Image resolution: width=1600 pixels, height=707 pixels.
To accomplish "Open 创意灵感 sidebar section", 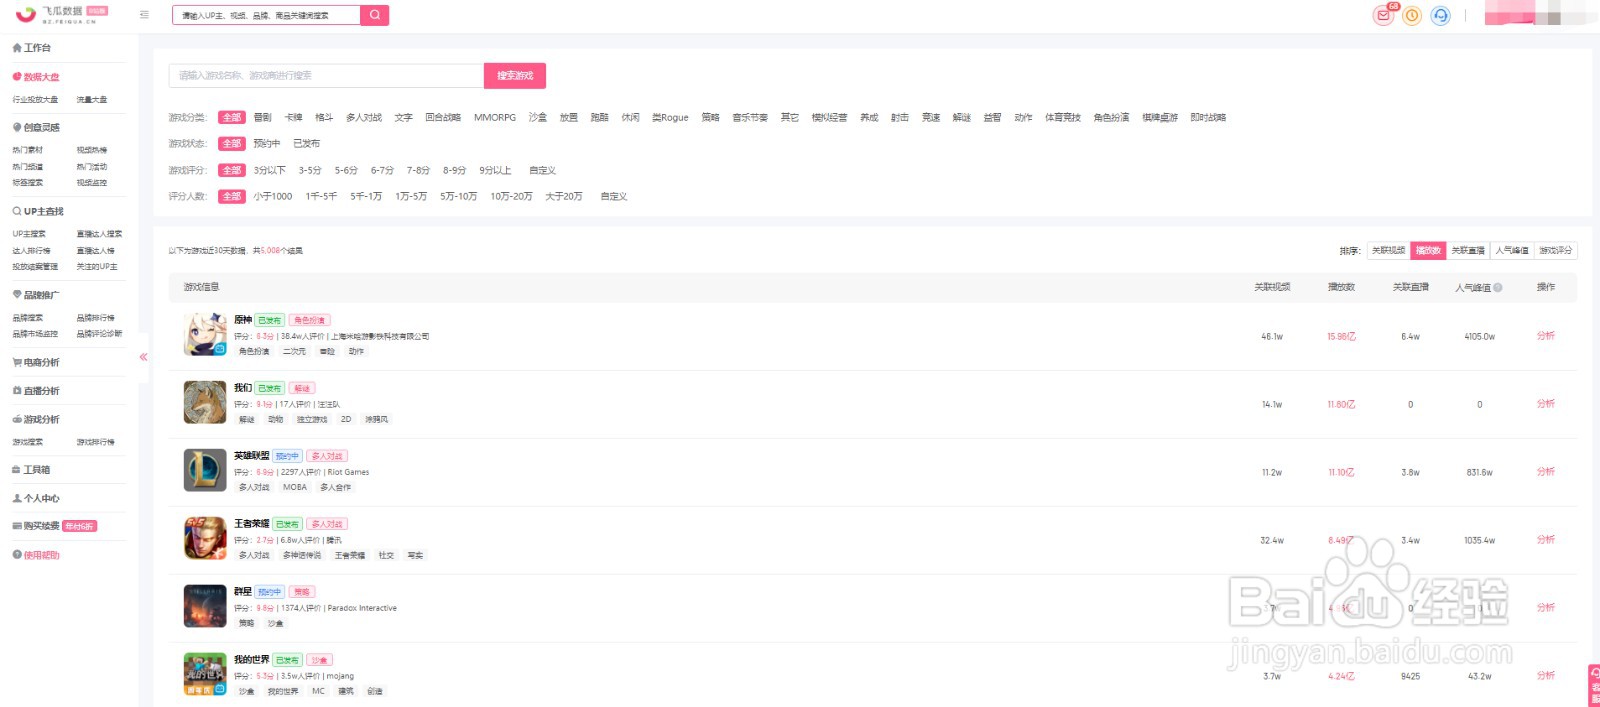I will (36, 128).
